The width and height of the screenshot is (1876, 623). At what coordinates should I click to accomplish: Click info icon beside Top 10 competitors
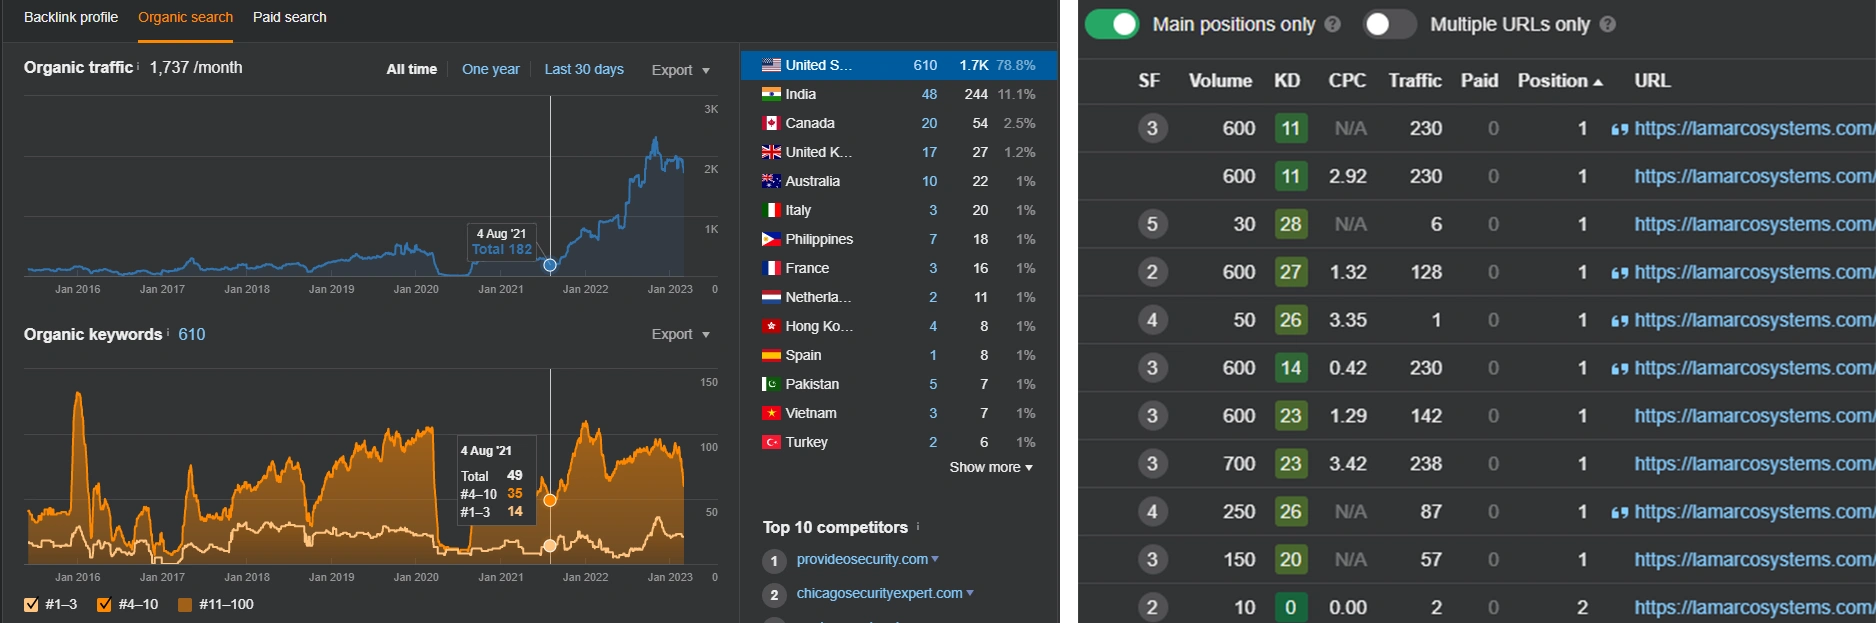(918, 526)
